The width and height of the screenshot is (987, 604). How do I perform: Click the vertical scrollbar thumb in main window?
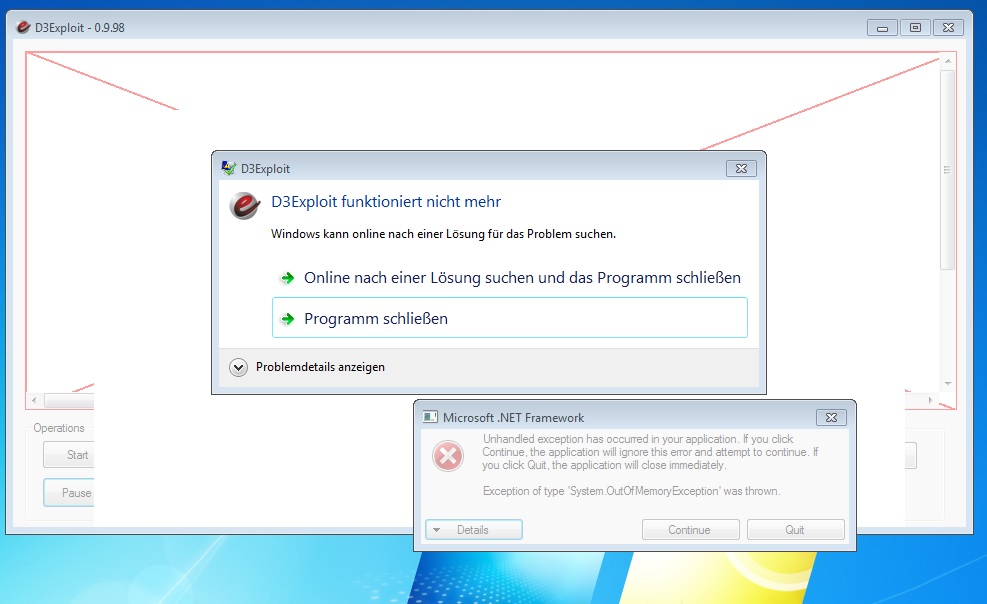[947, 170]
